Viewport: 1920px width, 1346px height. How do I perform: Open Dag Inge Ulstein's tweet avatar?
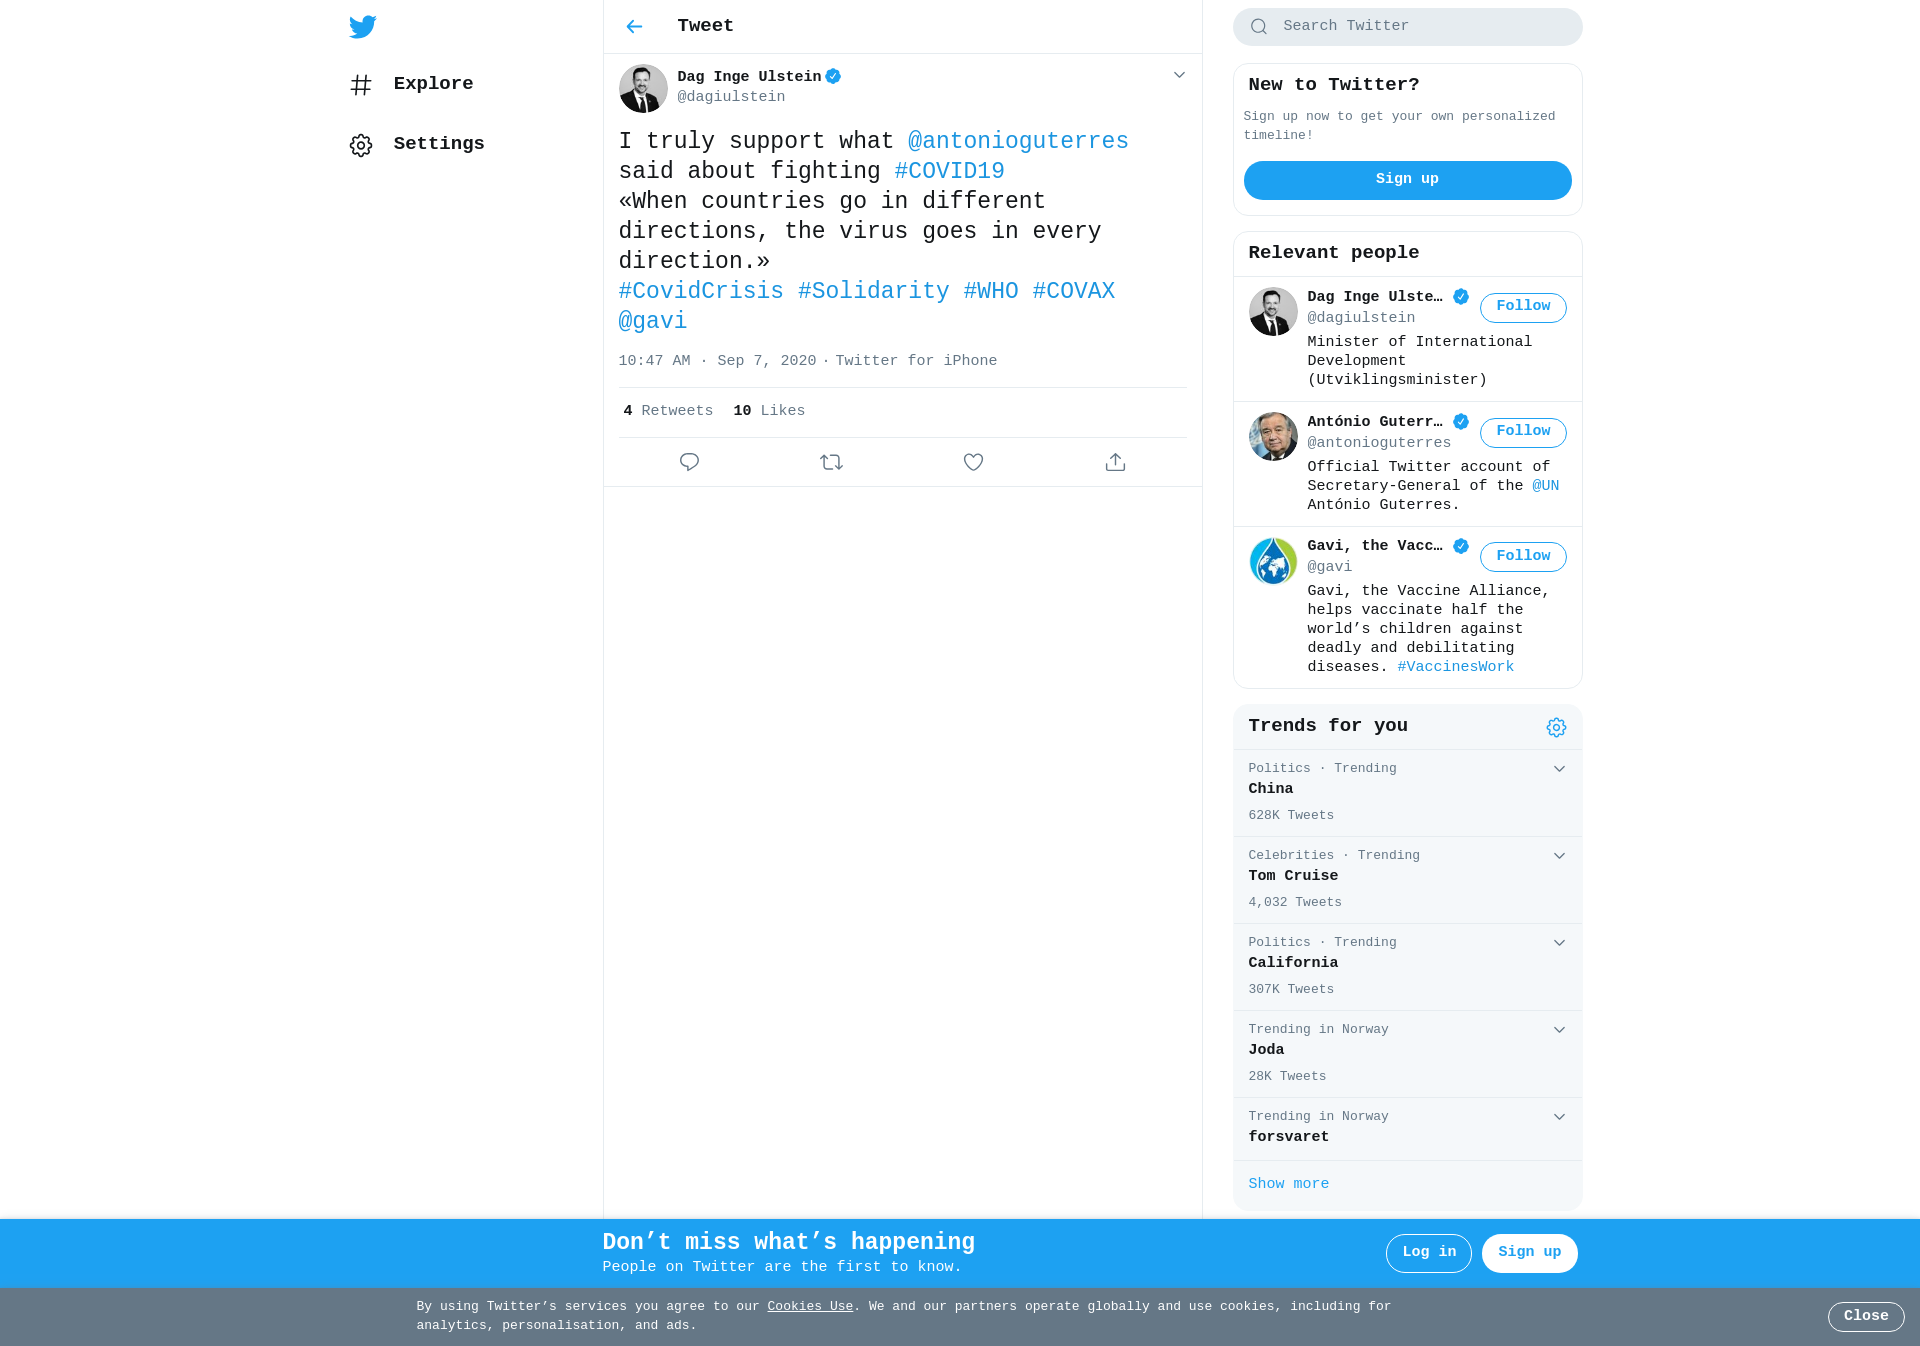pyautogui.click(x=643, y=88)
